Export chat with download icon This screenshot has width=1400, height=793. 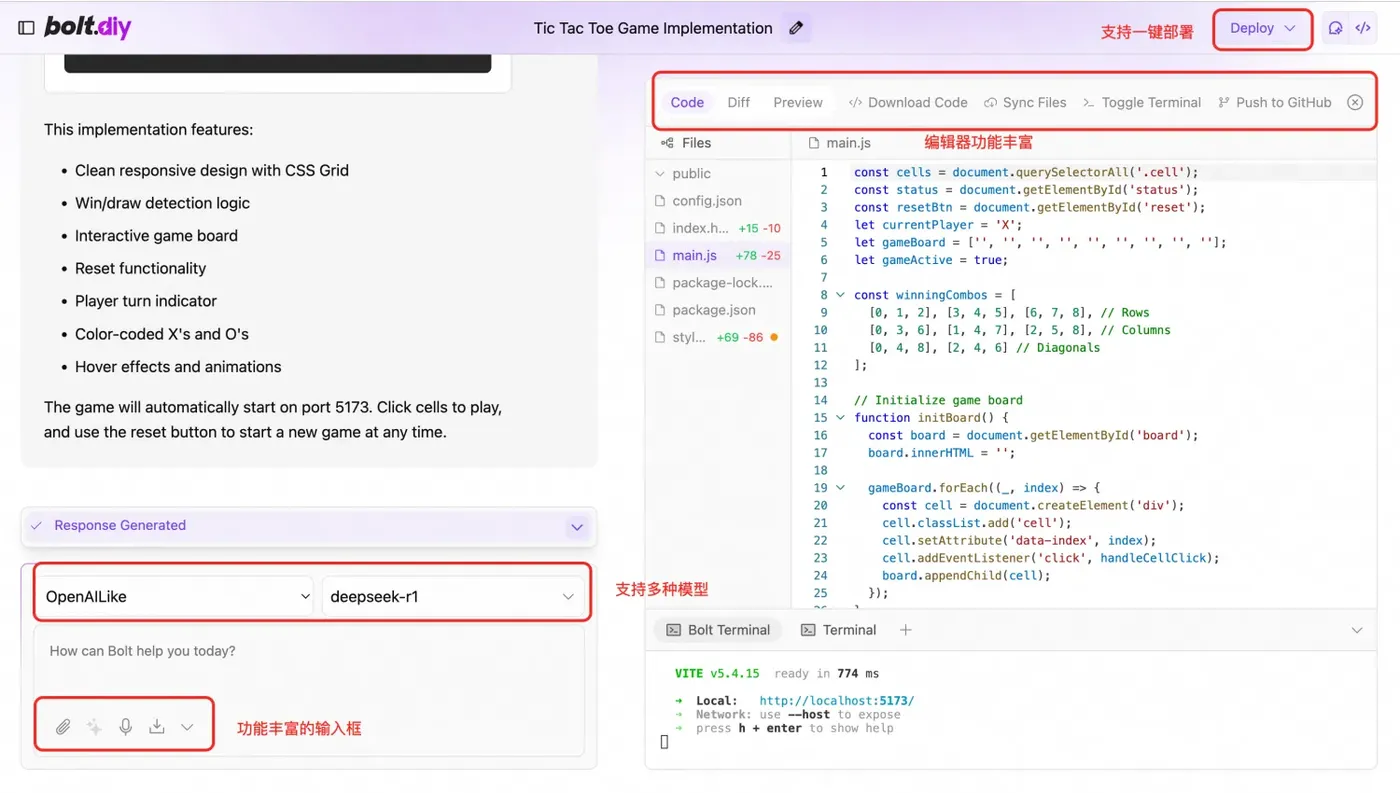pos(156,727)
